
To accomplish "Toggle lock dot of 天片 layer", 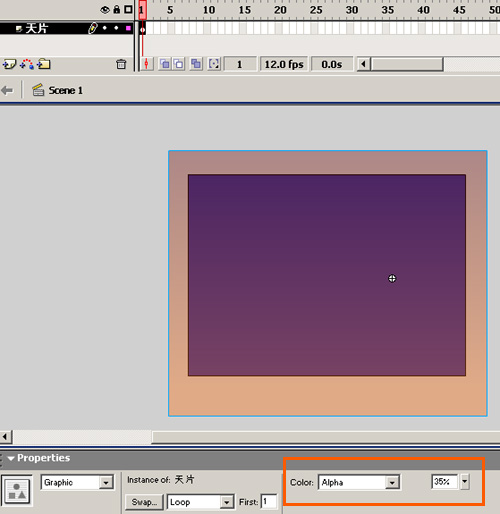I will pyautogui.click(x=116, y=28).
